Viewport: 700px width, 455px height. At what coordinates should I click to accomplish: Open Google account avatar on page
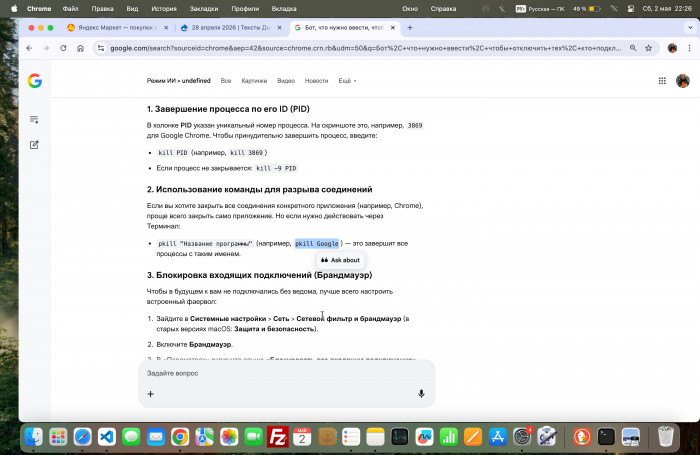pos(683,81)
